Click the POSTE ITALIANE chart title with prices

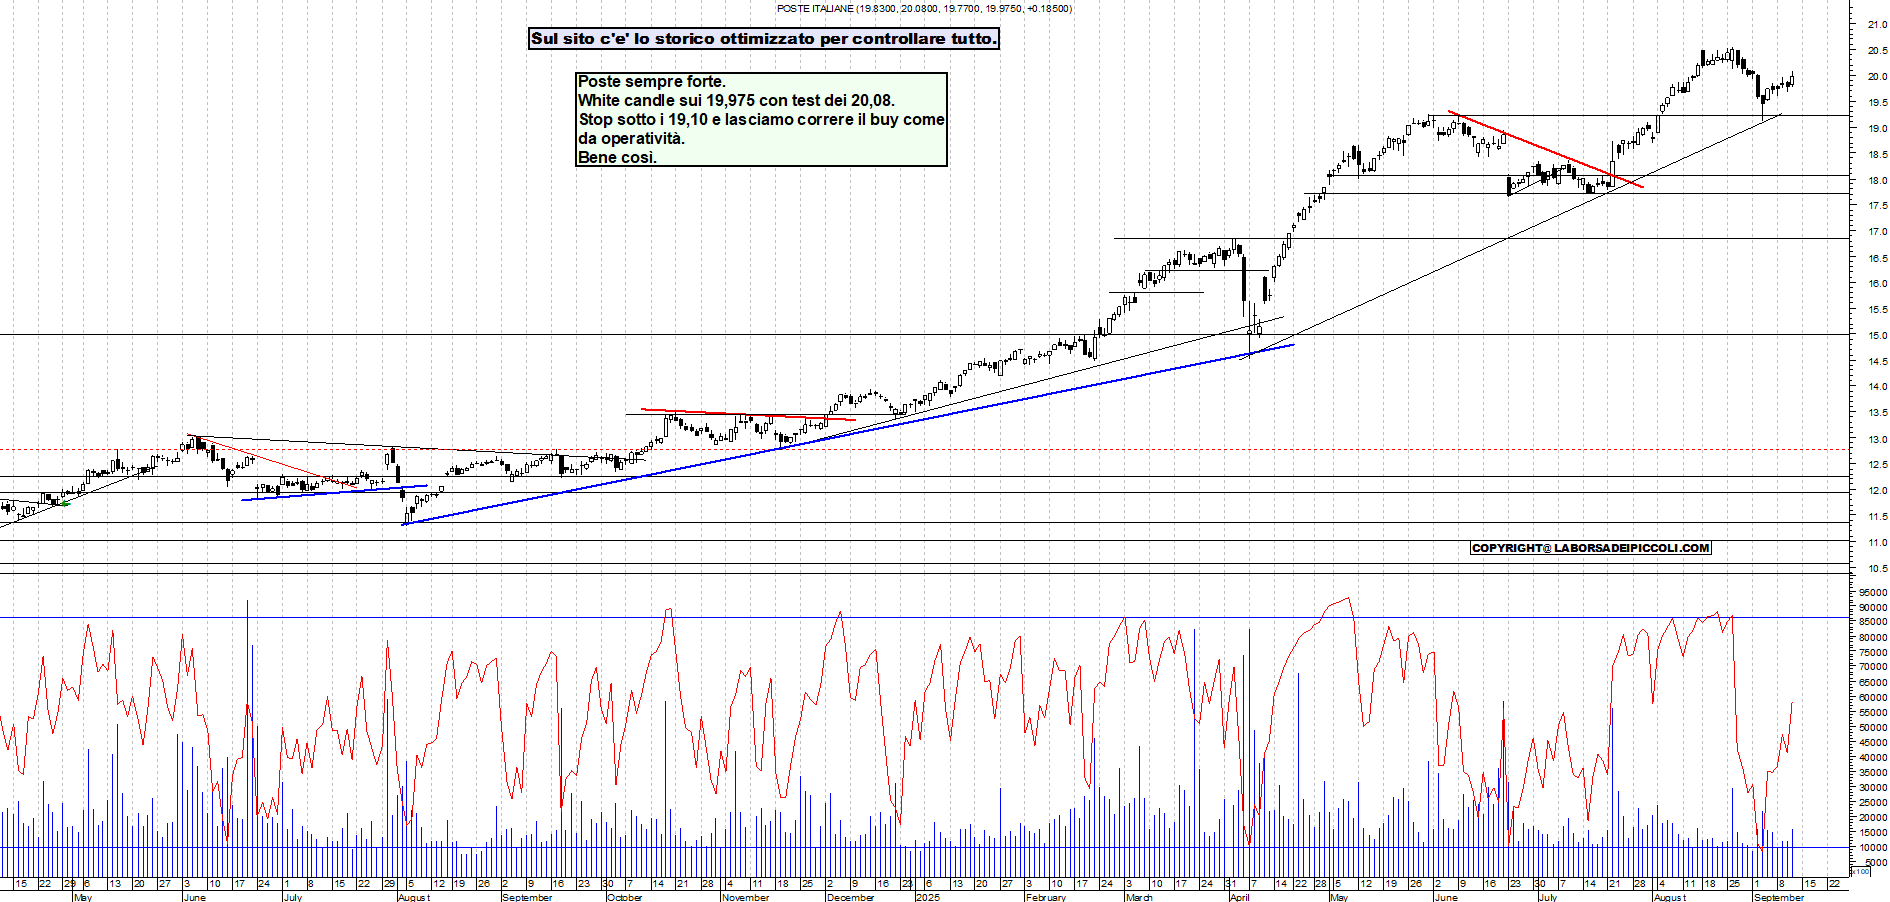tap(924, 8)
